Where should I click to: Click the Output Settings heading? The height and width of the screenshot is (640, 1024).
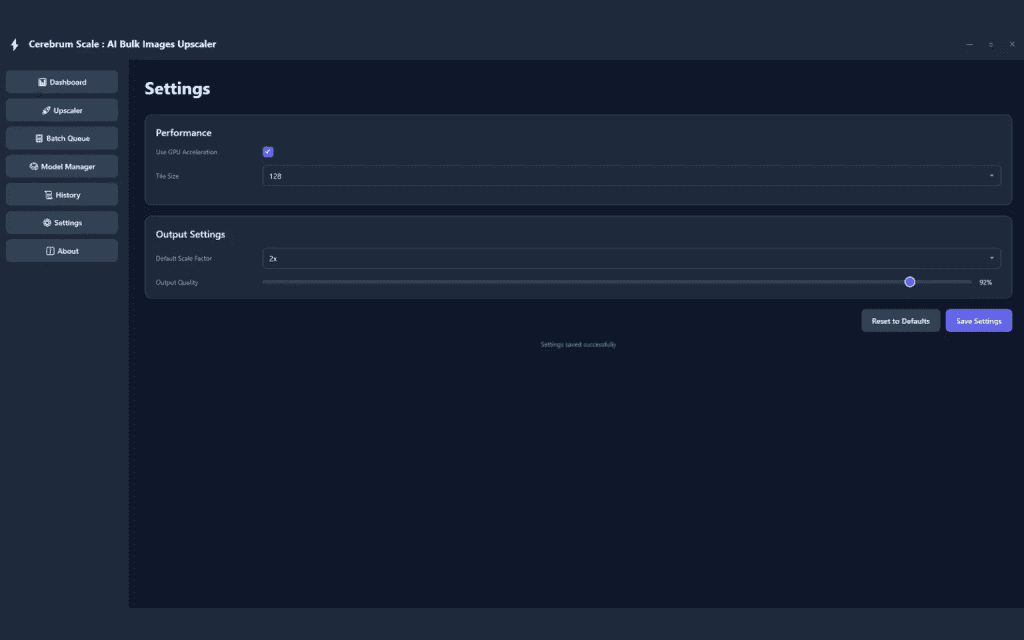(190, 234)
